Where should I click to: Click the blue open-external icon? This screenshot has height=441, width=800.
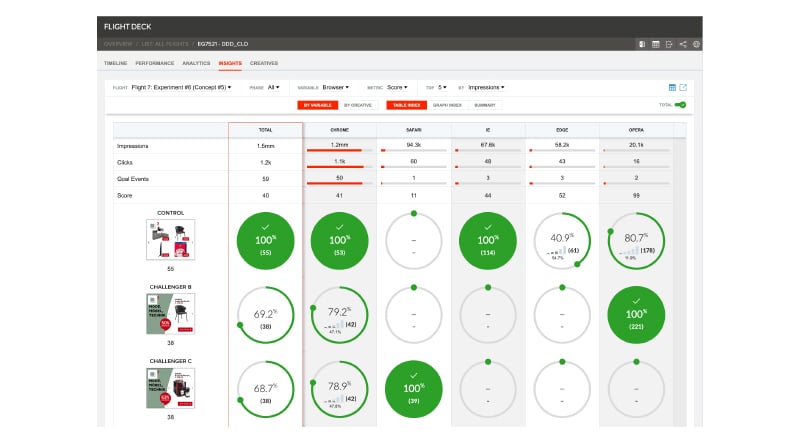click(x=684, y=87)
